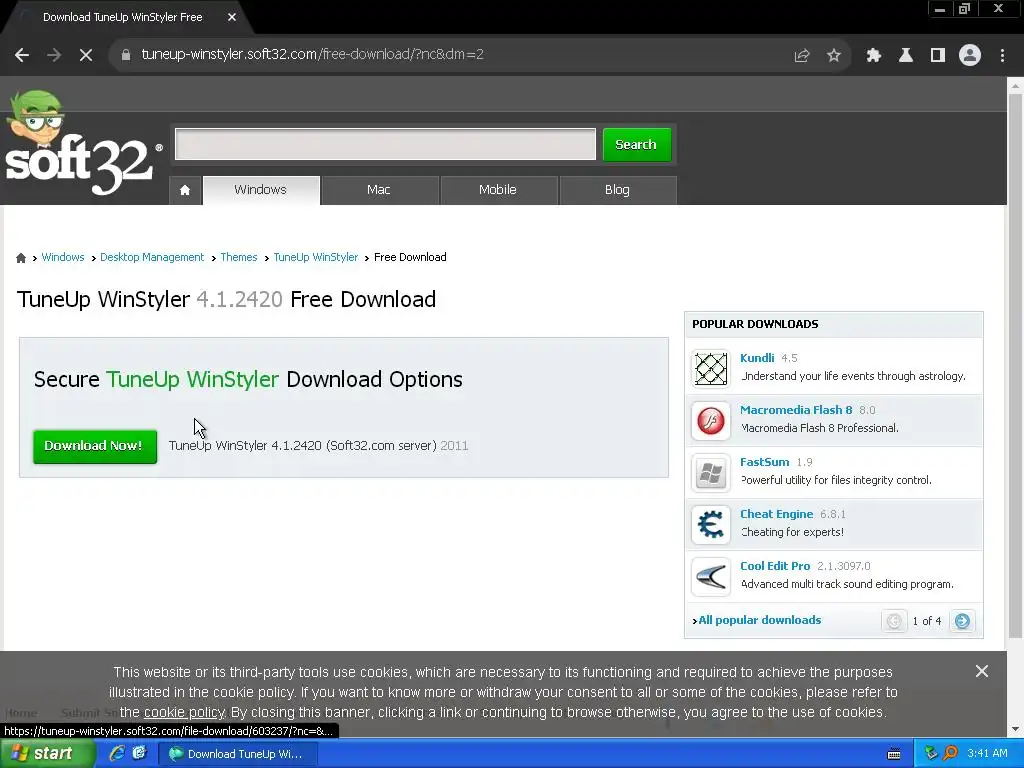Screen dimensions: 1024x768
Task: Focus the Soft32 search input field
Action: tap(385, 144)
